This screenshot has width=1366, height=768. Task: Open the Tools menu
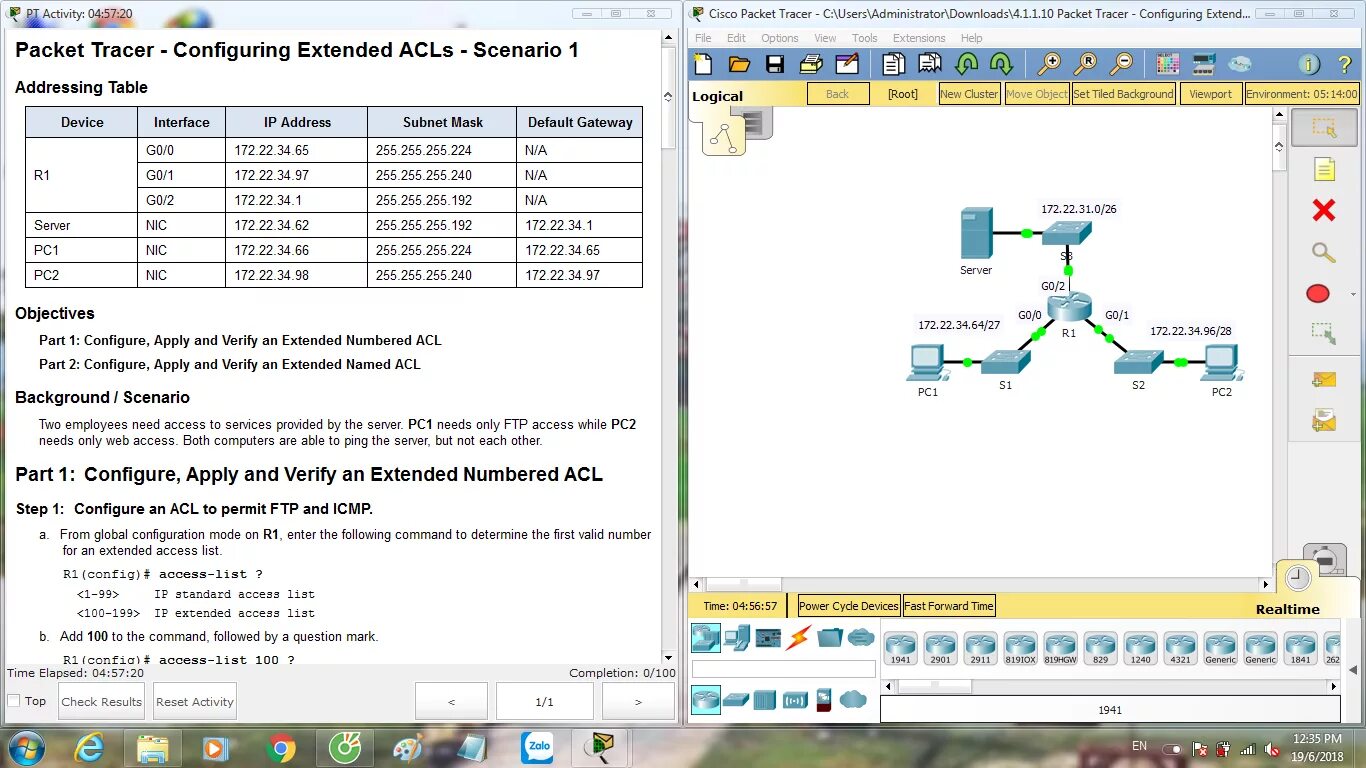(x=865, y=38)
